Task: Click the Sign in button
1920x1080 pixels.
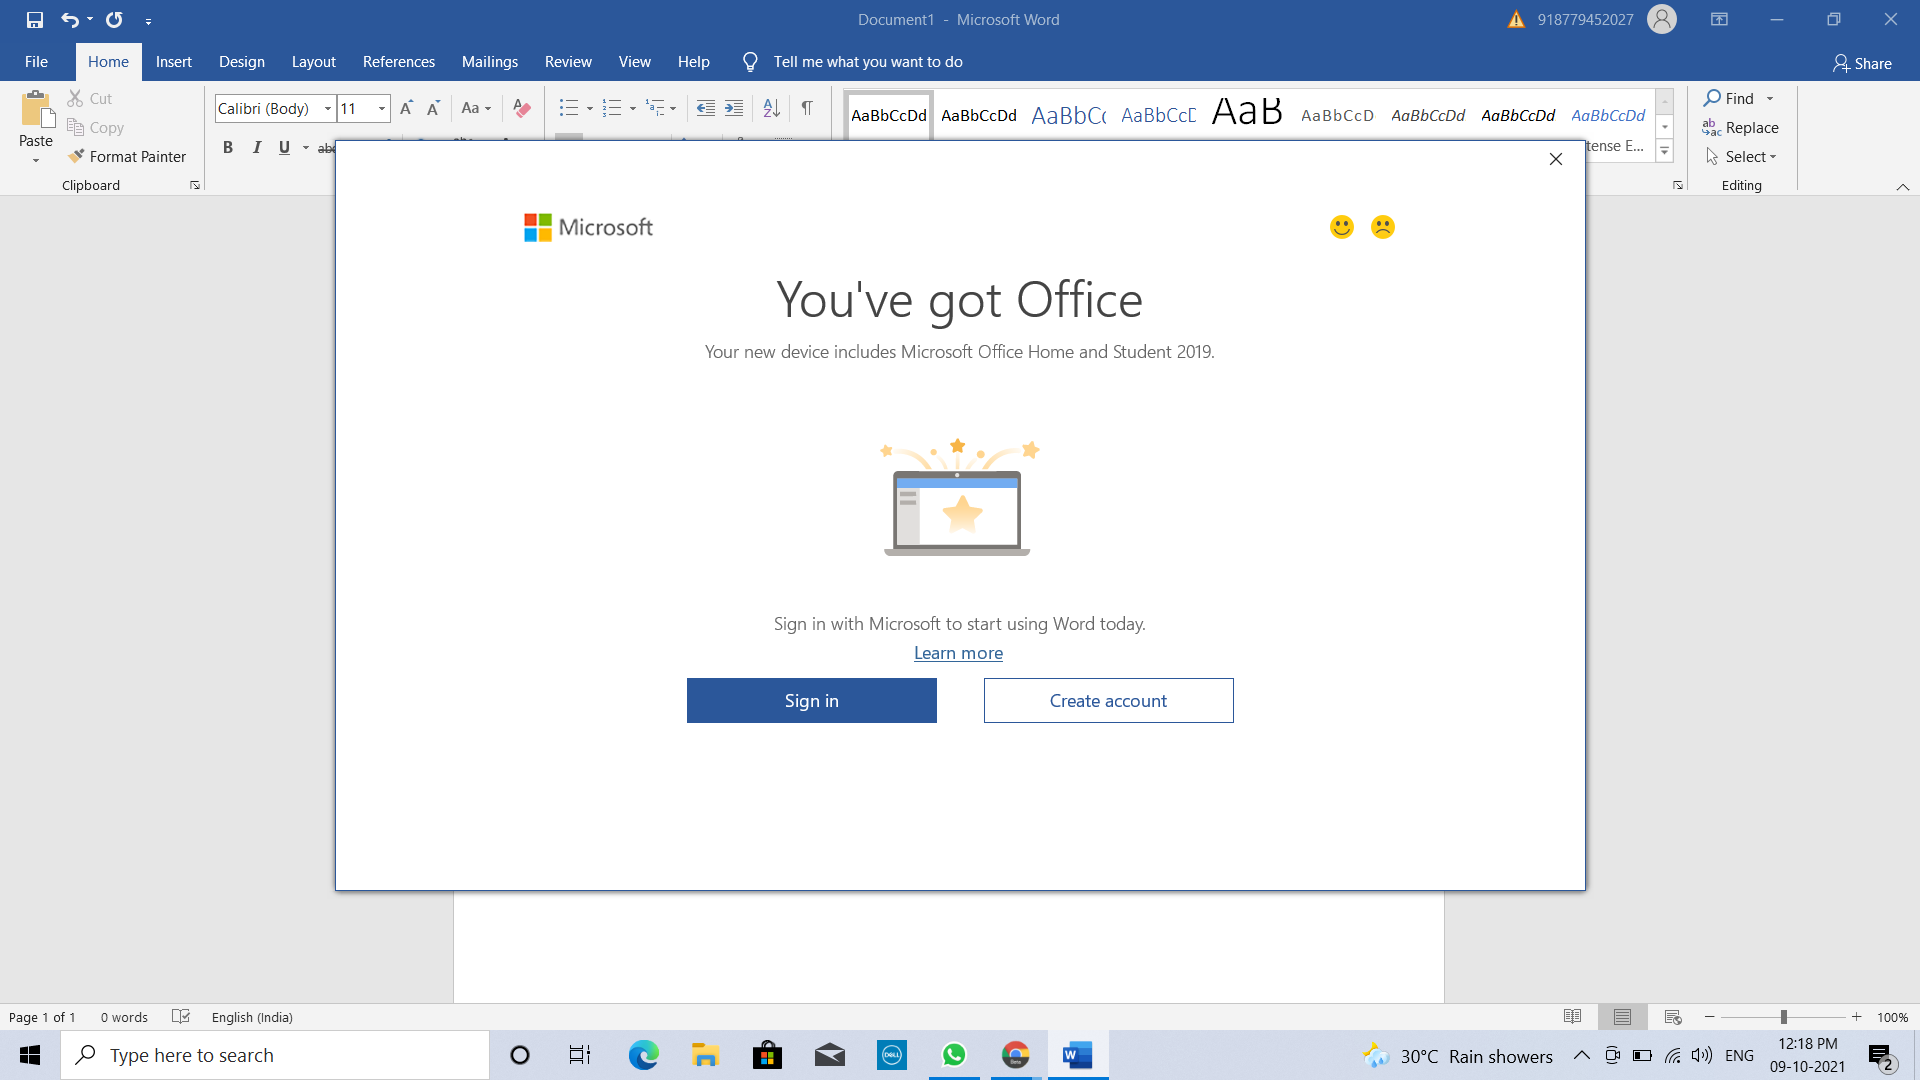Action: coord(811,700)
